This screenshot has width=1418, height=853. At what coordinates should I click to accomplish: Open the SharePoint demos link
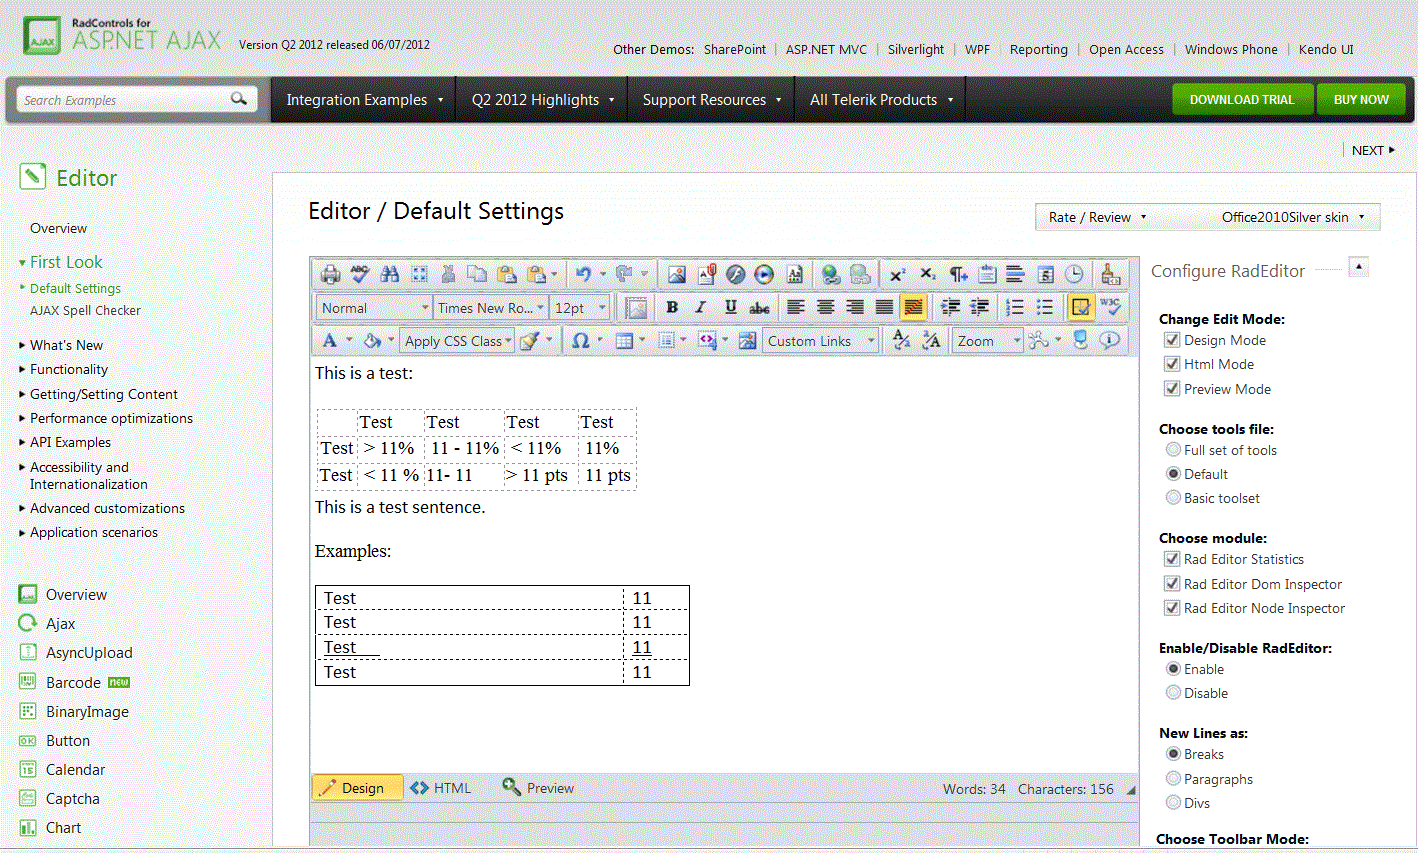[735, 49]
